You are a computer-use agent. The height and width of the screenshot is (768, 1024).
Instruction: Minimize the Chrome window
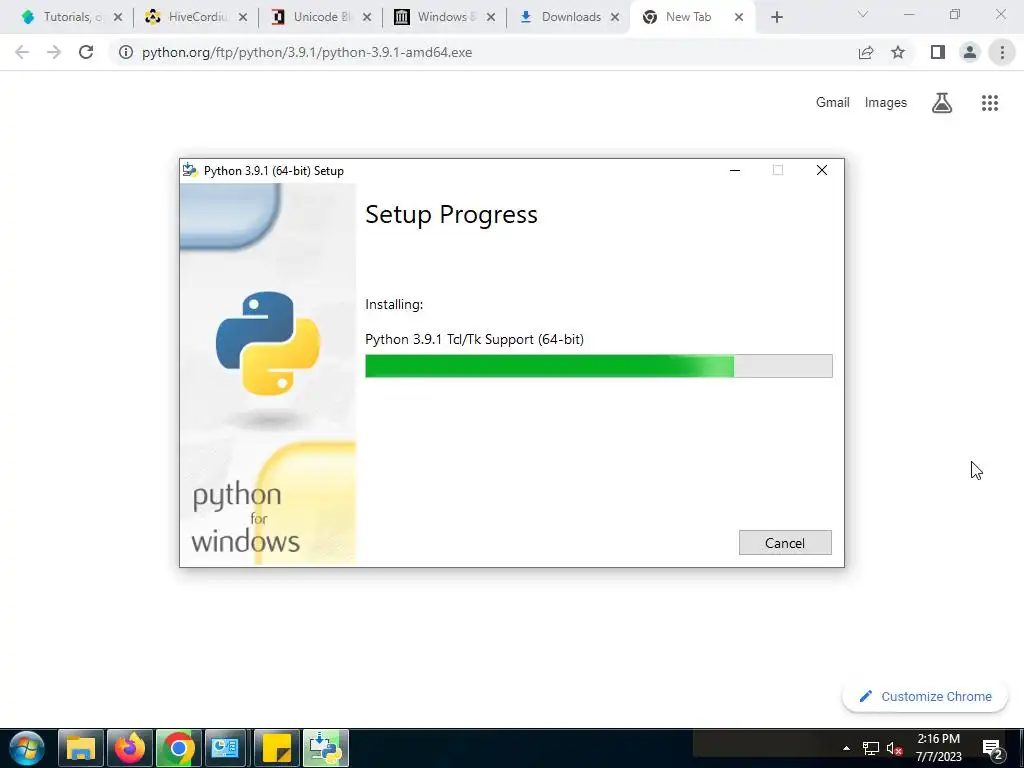(x=909, y=14)
